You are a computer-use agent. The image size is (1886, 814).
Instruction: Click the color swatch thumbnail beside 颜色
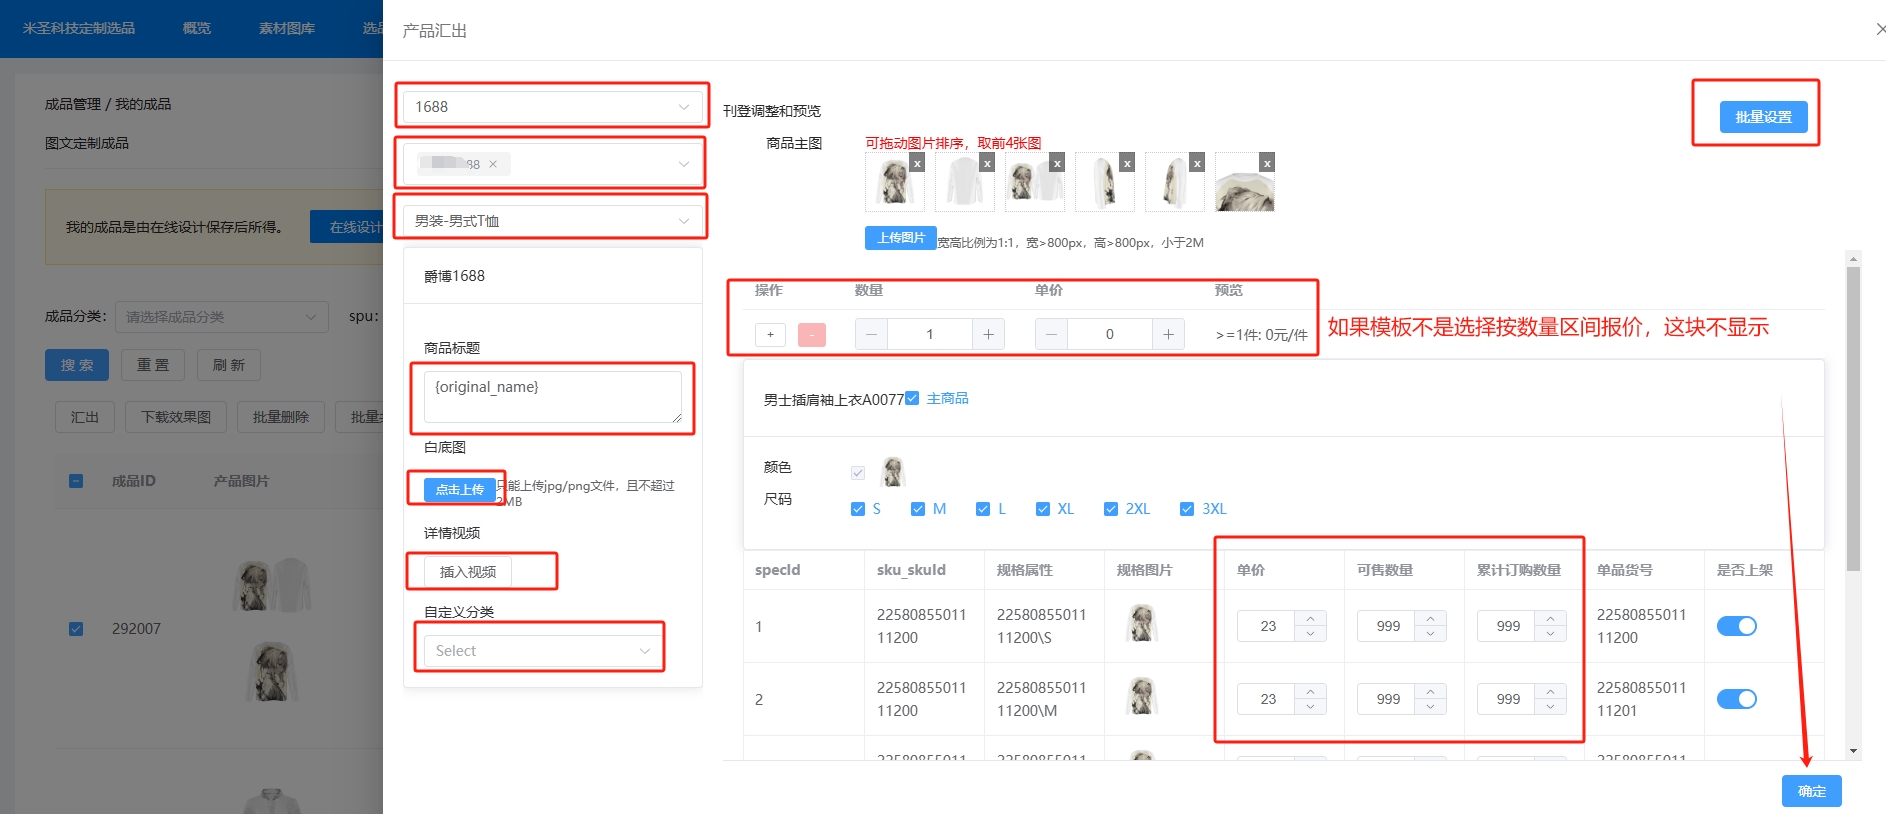click(x=893, y=470)
